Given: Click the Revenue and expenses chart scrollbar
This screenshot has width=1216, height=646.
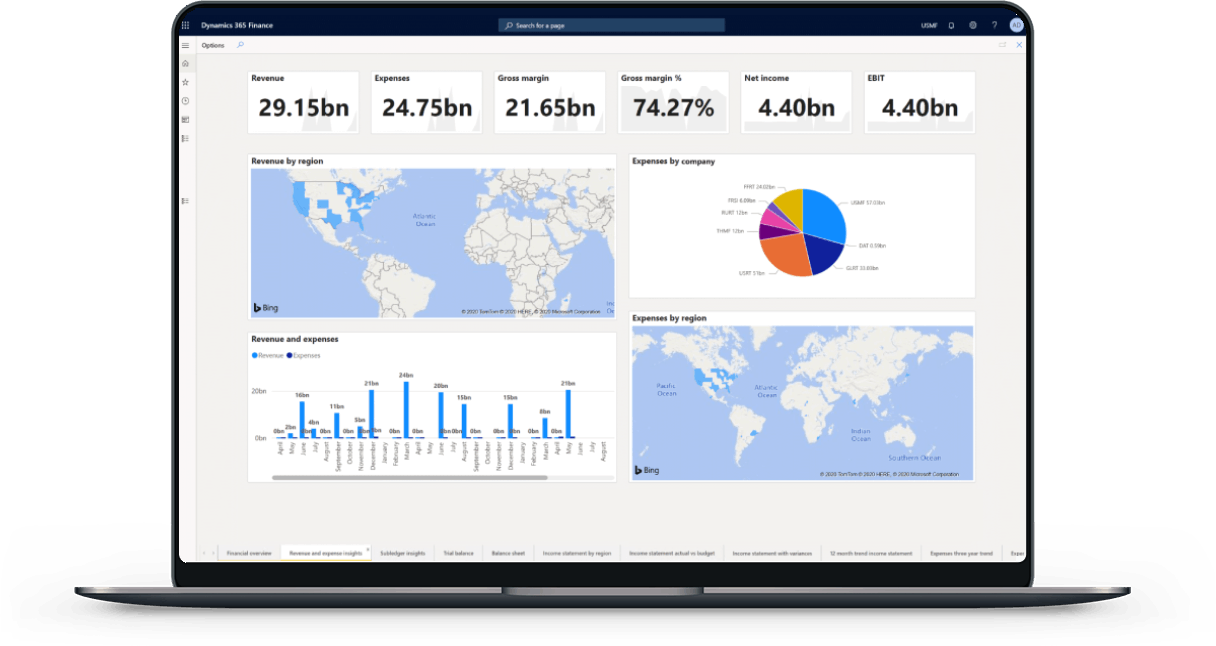Looking at the screenshot, I should [x=410, y=477].
